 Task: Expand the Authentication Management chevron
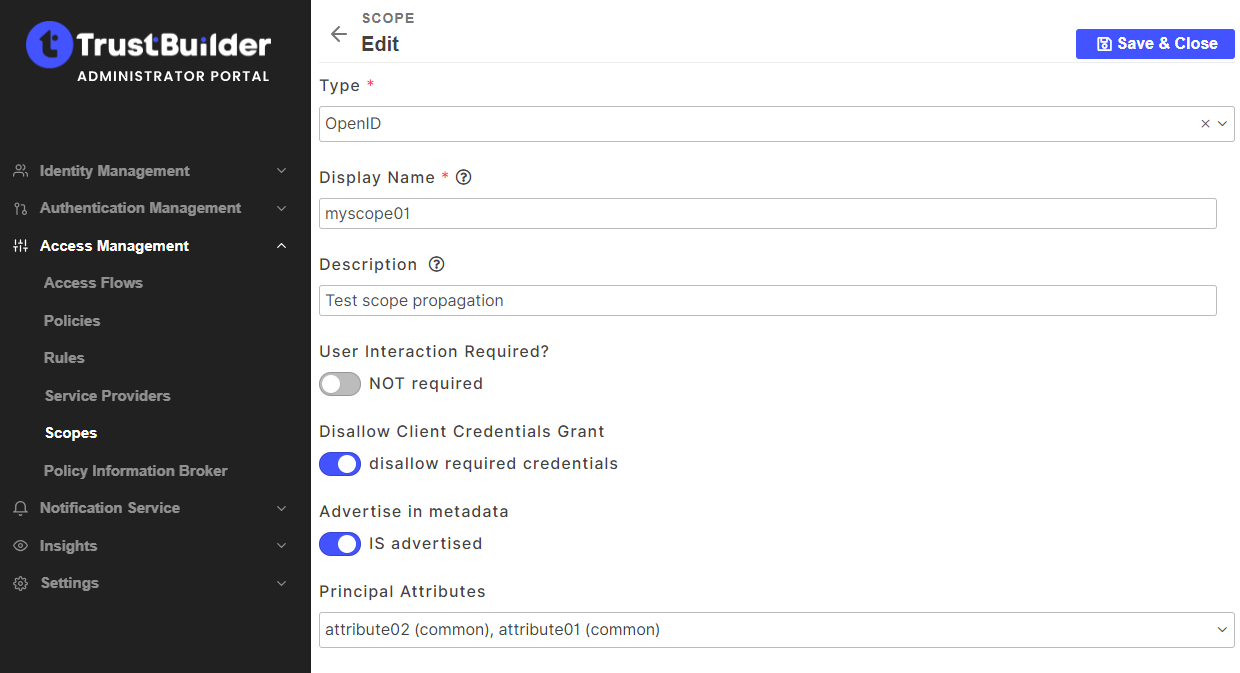click(x=281, y=208)
